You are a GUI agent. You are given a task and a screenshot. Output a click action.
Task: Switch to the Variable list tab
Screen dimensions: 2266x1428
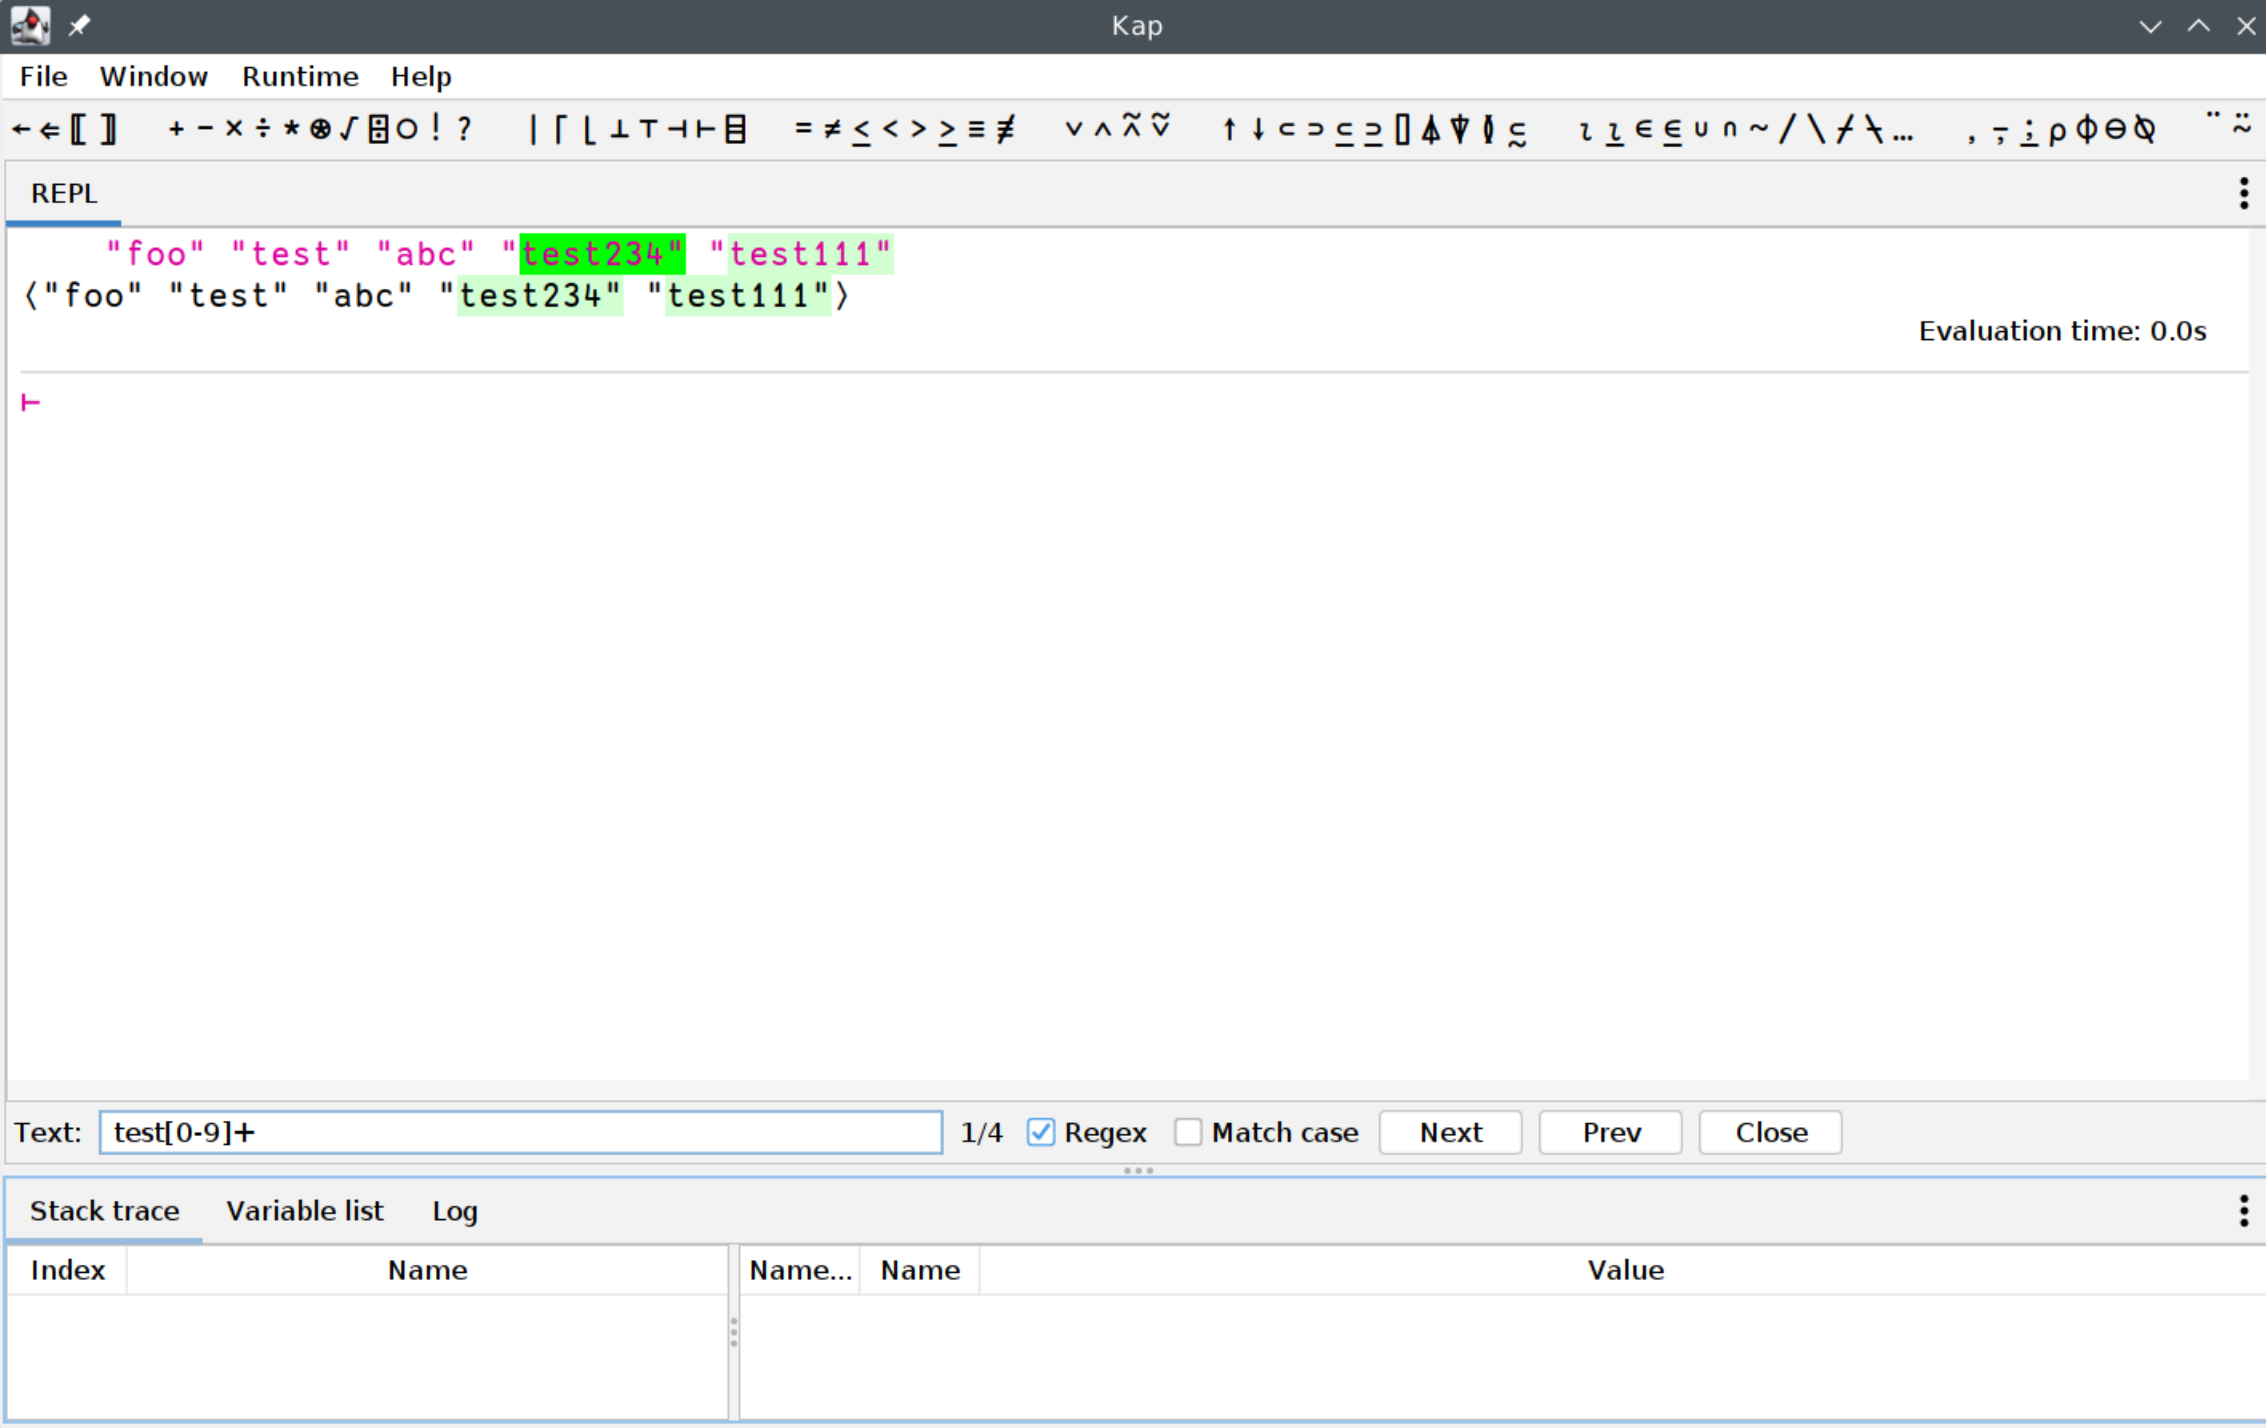[x=305, y=1211]
